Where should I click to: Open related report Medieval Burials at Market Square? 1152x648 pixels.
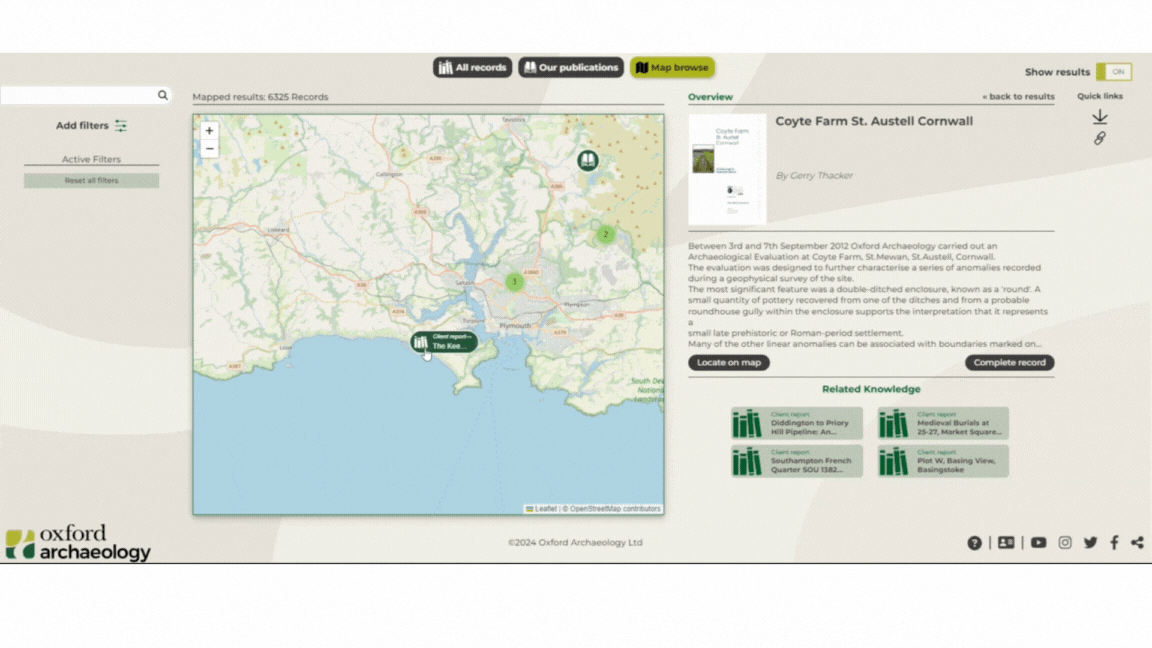tap(943, 424)
